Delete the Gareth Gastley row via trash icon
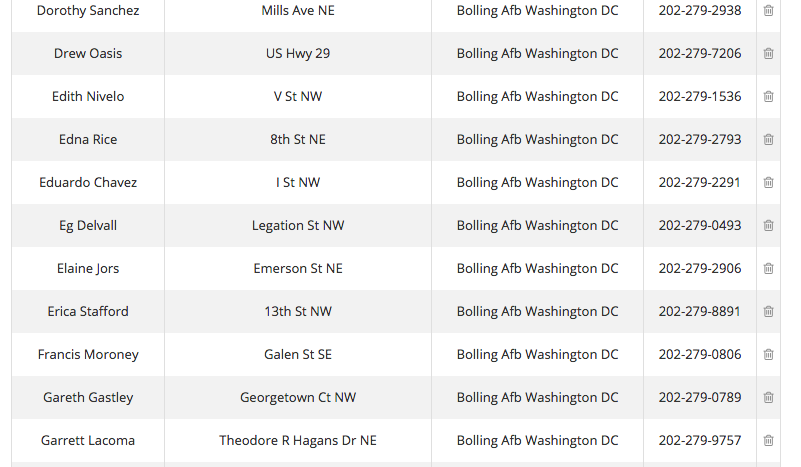This screenshot has height=467, width=801. click(x=768, y=397)
